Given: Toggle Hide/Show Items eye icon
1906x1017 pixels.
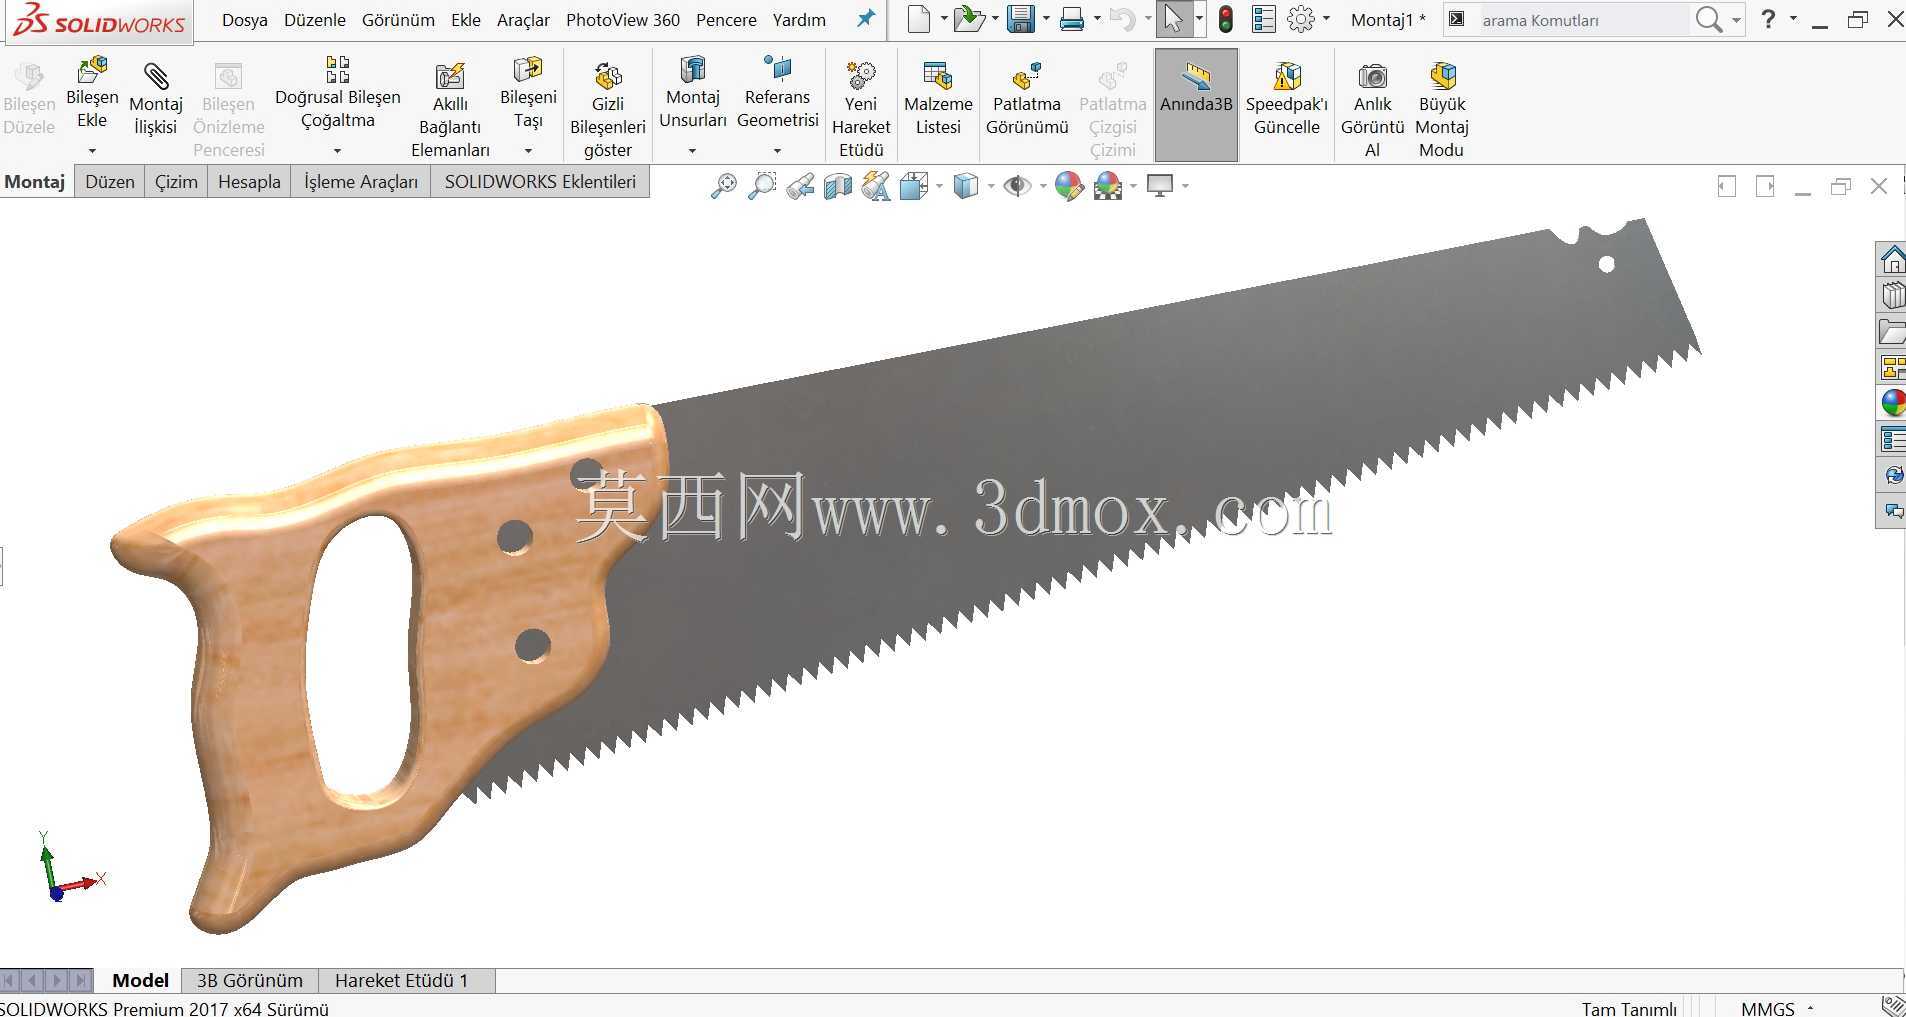Looking at the screenshot, I should tap(1018, 186).
